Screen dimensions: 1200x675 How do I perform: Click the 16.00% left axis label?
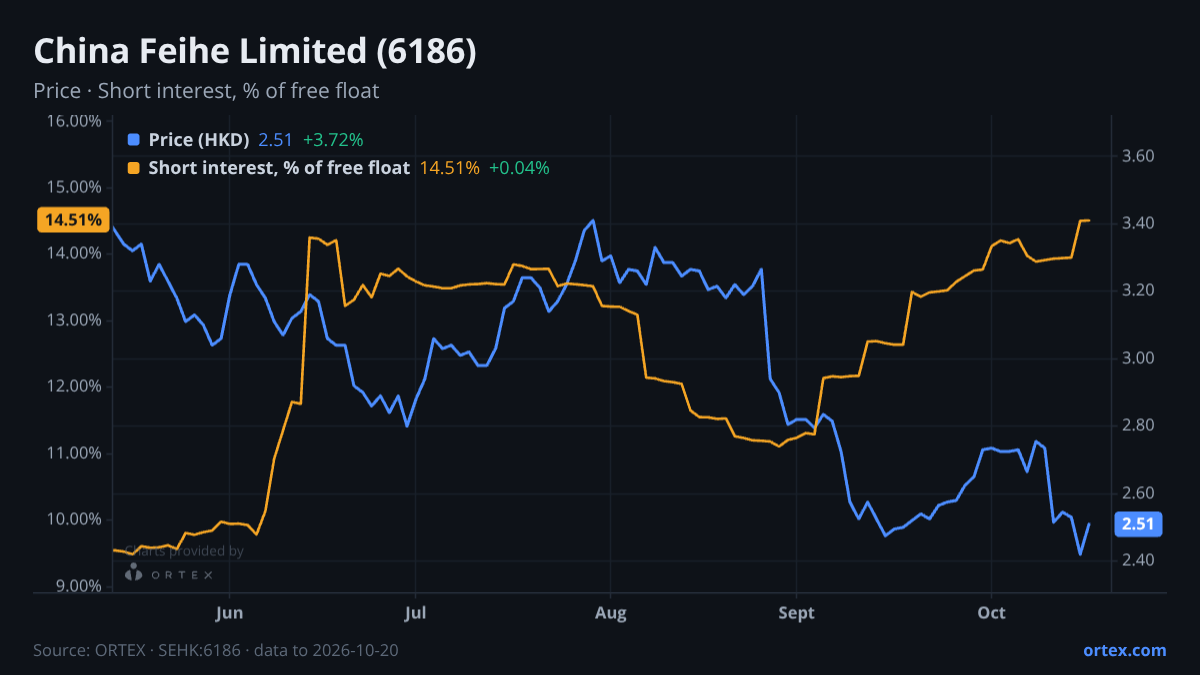click(73, 121)
